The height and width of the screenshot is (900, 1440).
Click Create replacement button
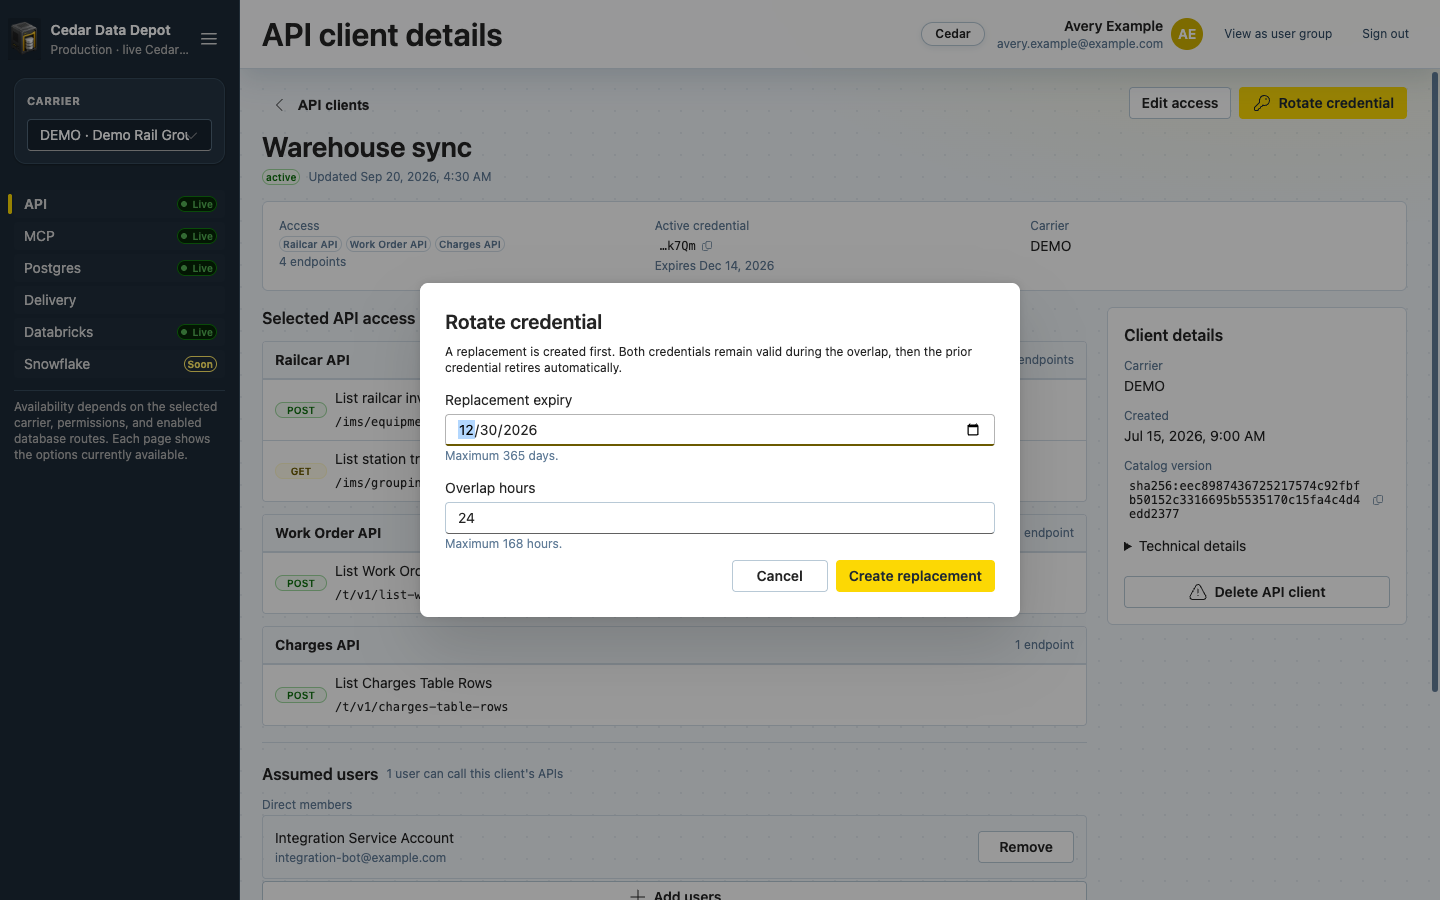tap(915, 576)
